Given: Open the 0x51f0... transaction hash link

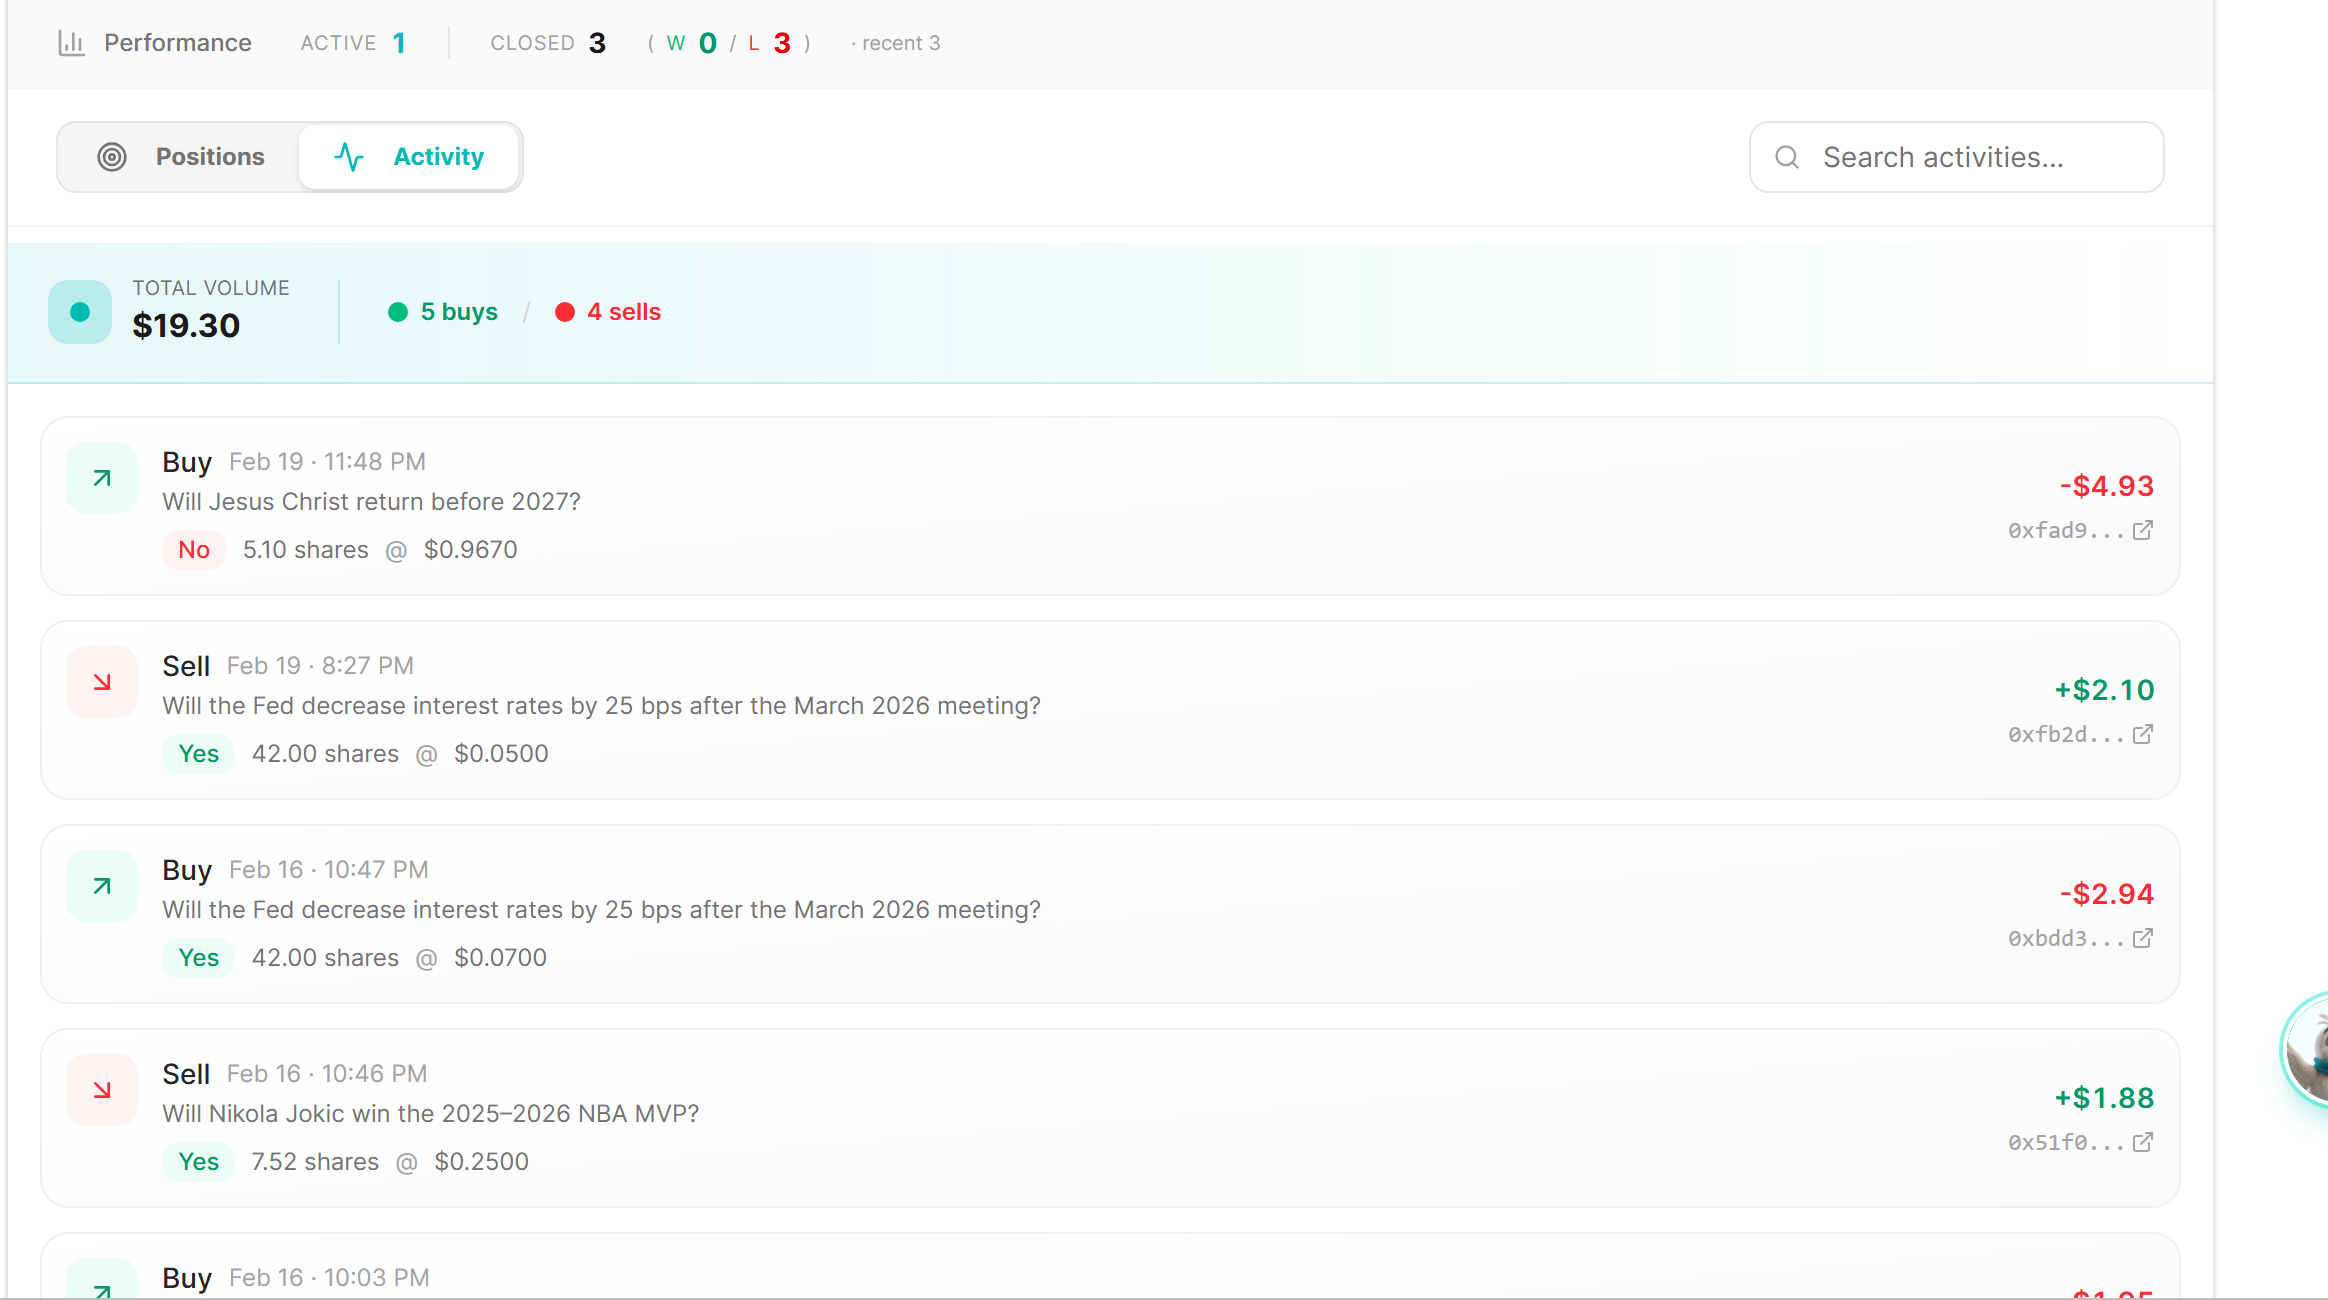Looking at the screenshot, I should (2065, 1142).
